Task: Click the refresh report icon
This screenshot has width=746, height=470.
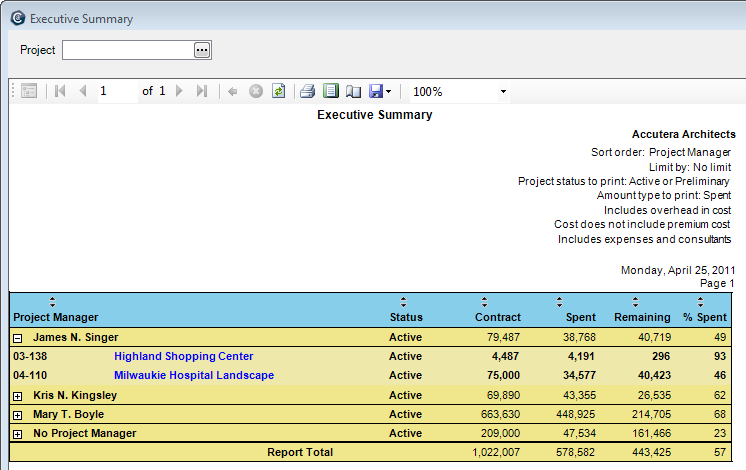Action: [x=279, y=91]
